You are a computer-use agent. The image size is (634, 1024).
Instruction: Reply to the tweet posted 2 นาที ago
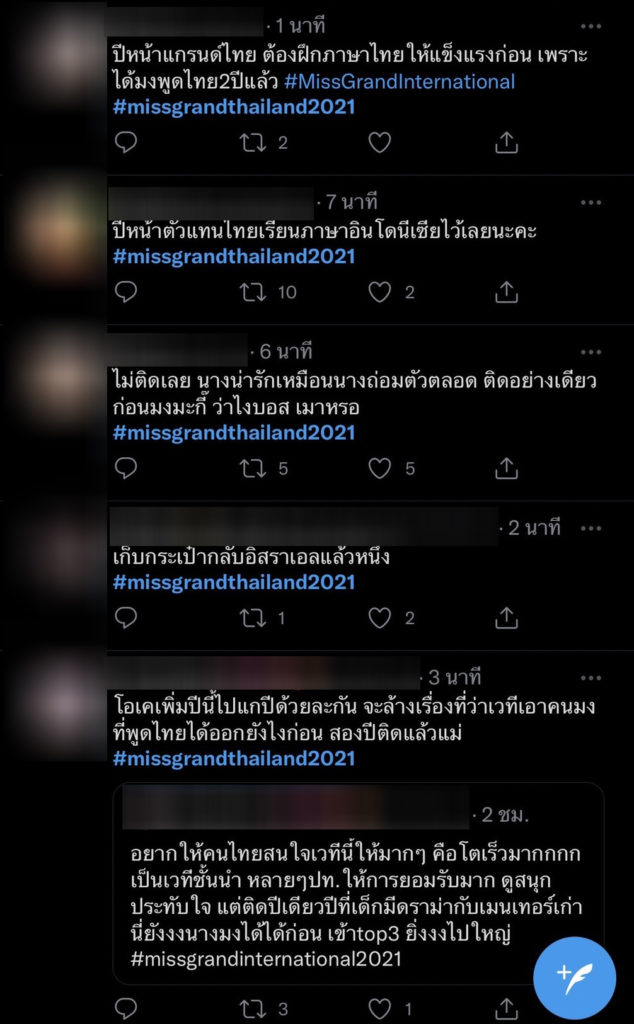tap(125, 618)
